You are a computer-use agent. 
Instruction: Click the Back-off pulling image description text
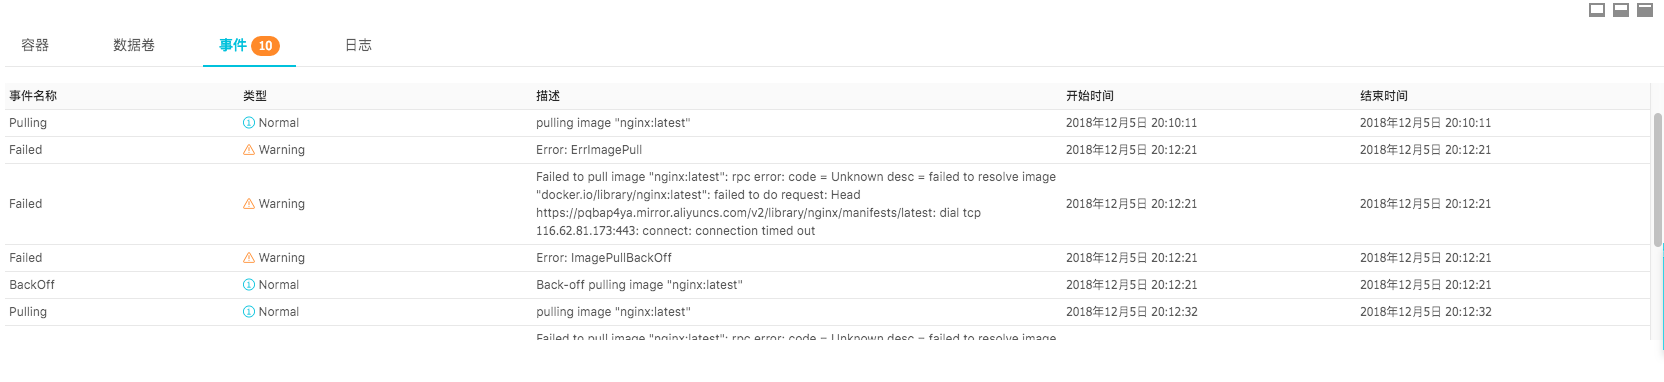pyautogui.click(x=639, y=285)
